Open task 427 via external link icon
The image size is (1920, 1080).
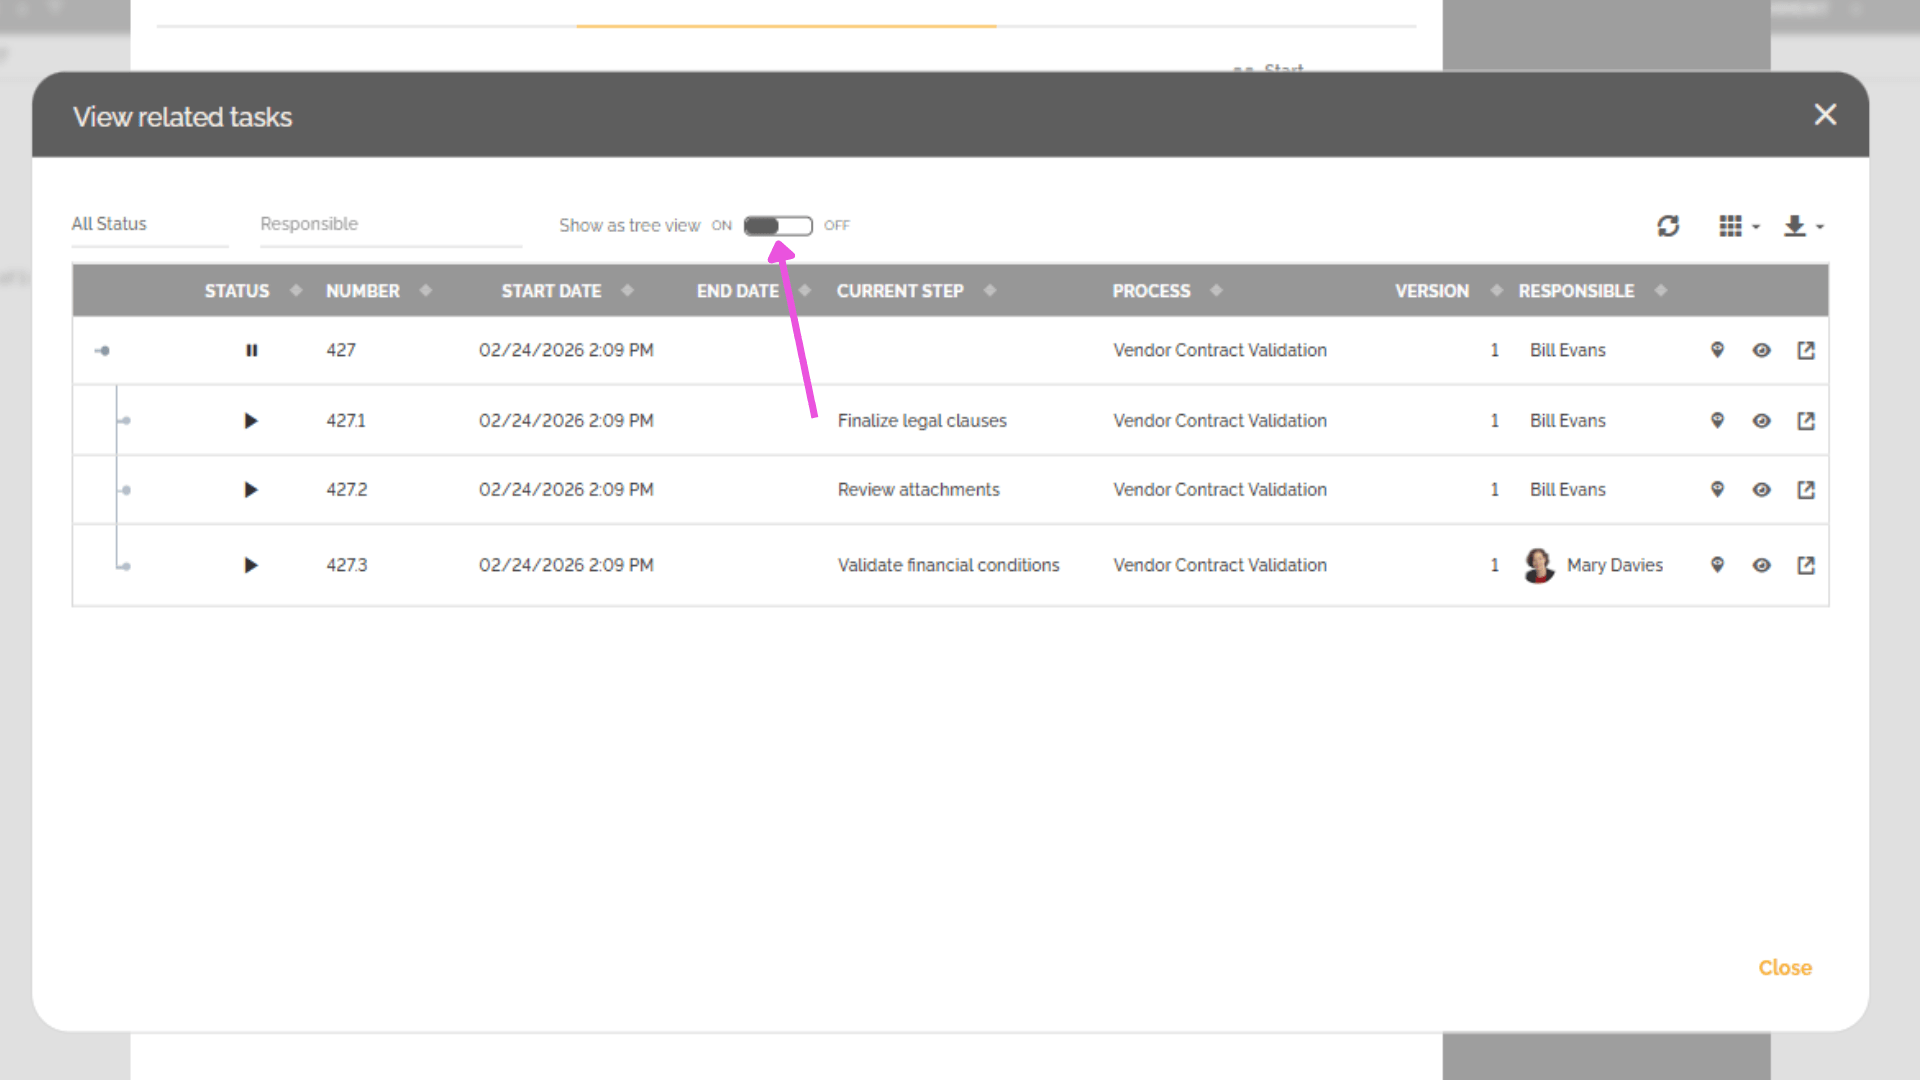pos(1806,350)
